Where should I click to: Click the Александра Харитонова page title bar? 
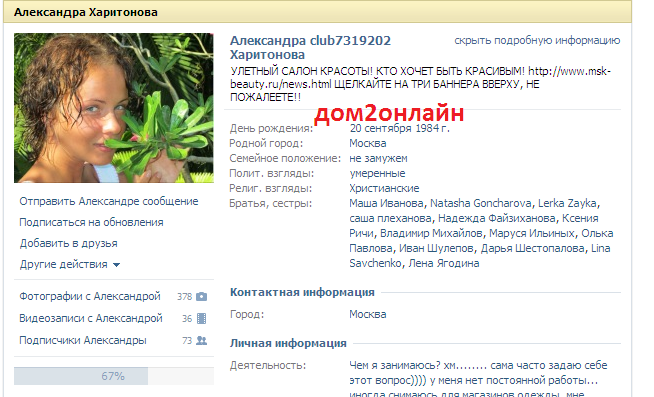tap(317, 12)
